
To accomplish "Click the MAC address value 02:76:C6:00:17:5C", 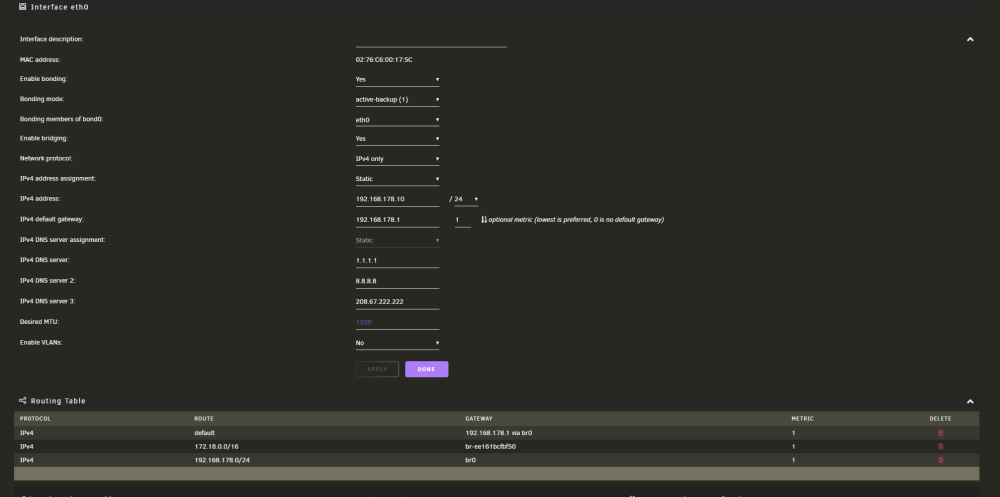I will coord(384,60).
